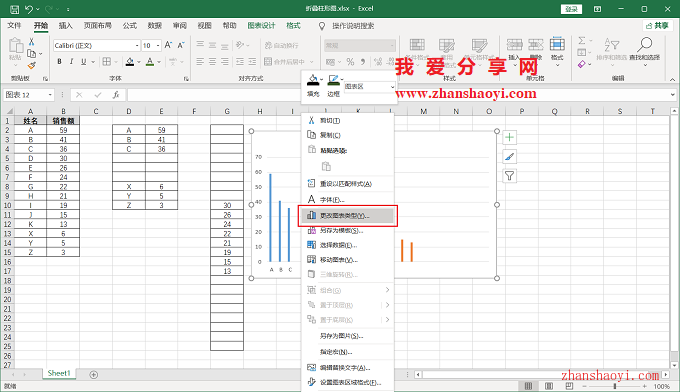680x392 pixels.
Task: Switch to the 公式 tab
Action: pos(130,26)
